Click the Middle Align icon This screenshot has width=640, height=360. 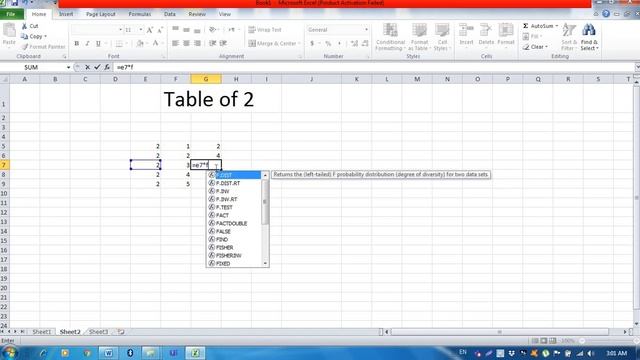[186, 29]
